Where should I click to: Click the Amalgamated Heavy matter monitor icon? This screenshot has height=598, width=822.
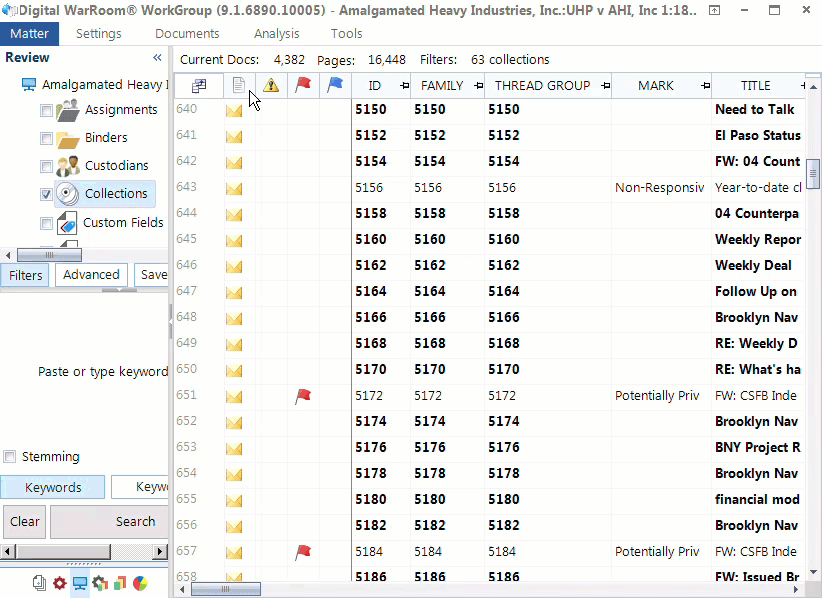(x=29, y=85)
